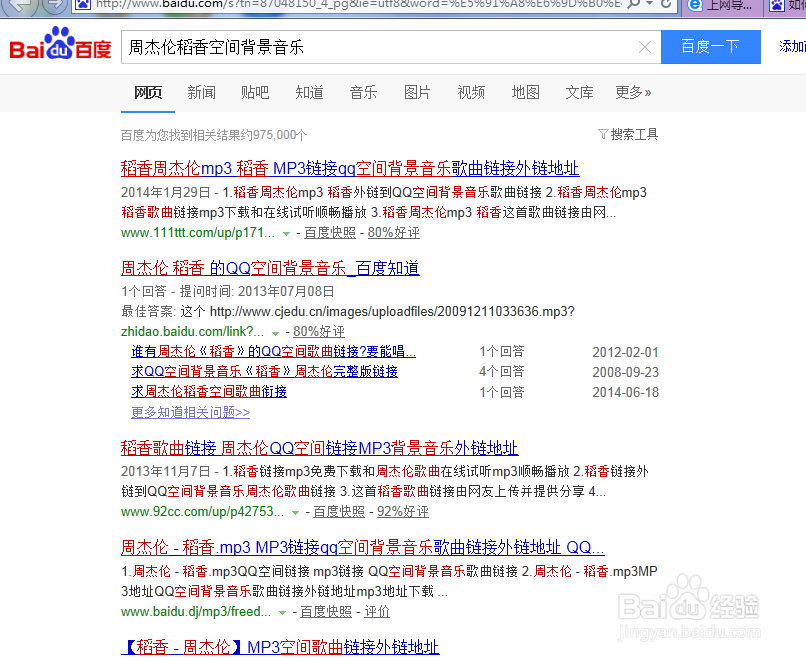Click the 92%好评 link
This screenshot has height=660, width=806.
coord(403,512)
